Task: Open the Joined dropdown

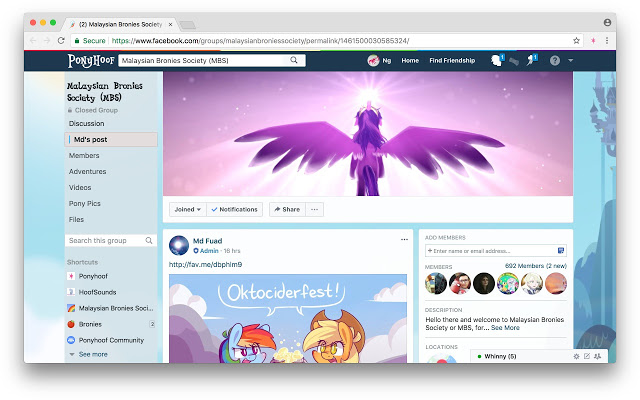Action: [188, 209]
